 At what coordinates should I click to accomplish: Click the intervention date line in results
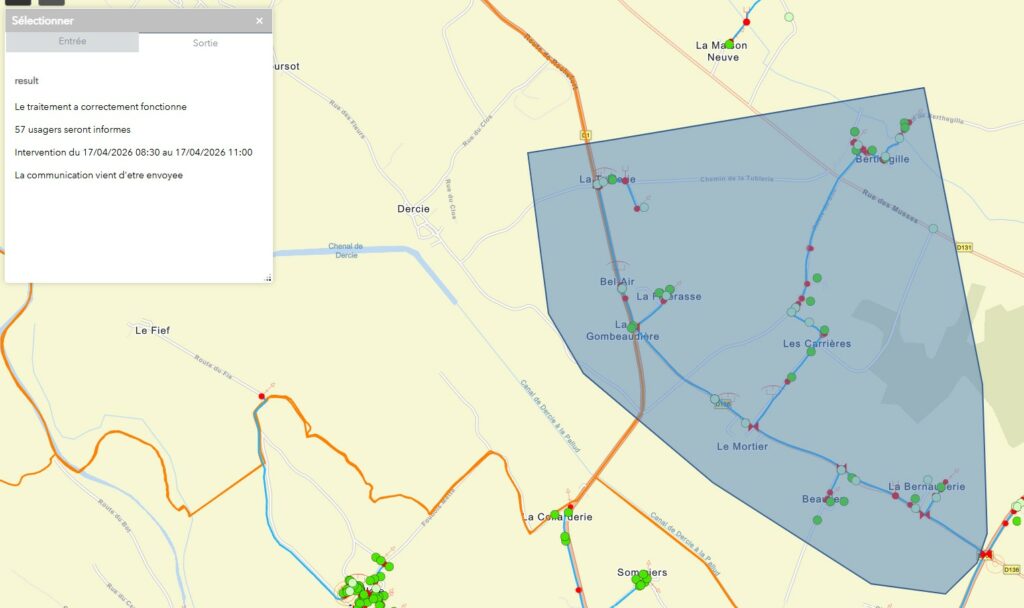(x=133, y=152)
